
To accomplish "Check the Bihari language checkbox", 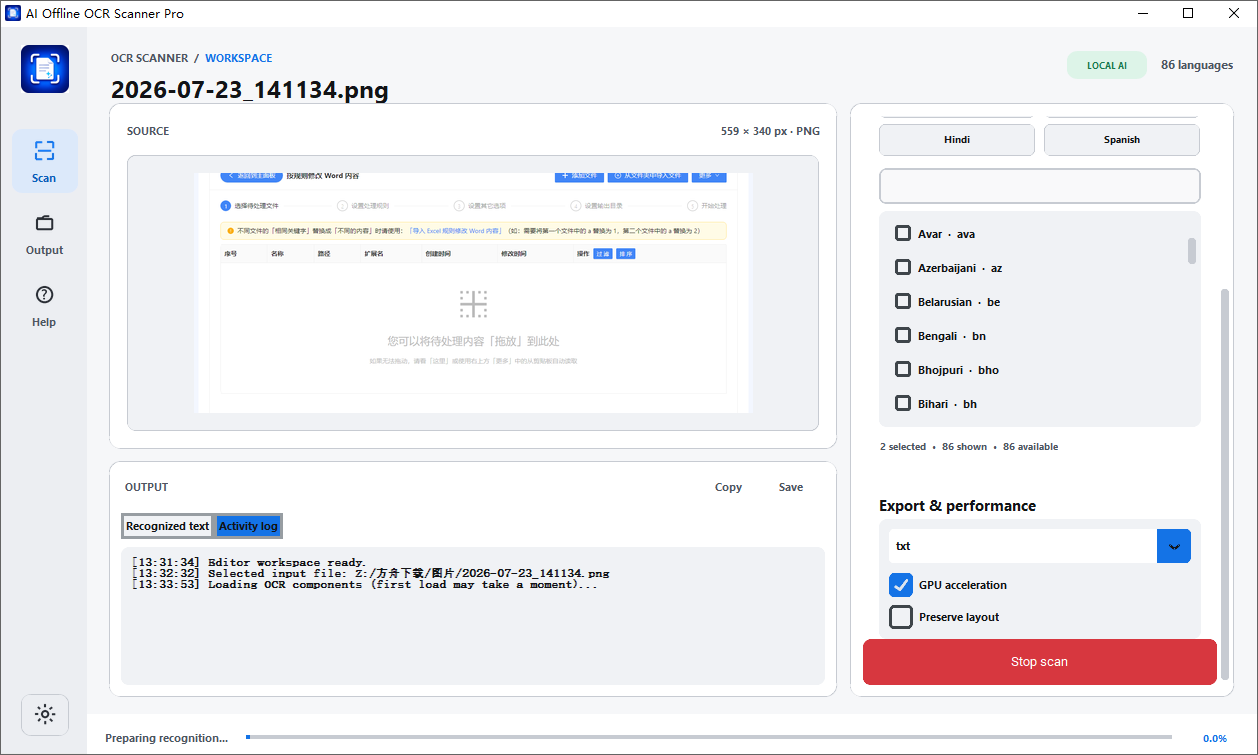I will [902, 404].
